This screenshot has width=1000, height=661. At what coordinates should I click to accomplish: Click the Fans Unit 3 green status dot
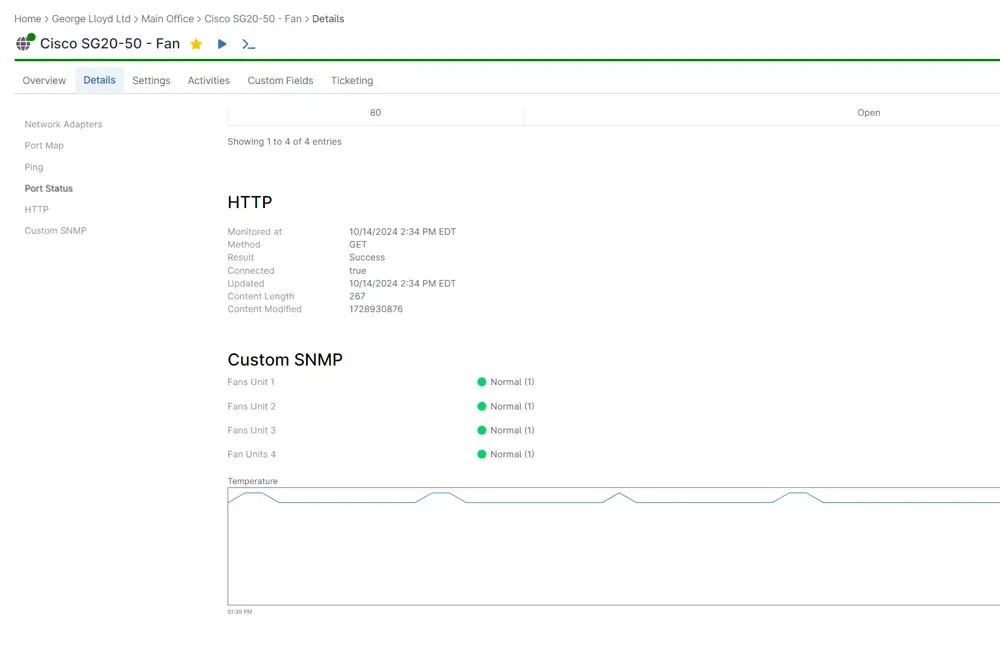point(482,431)
